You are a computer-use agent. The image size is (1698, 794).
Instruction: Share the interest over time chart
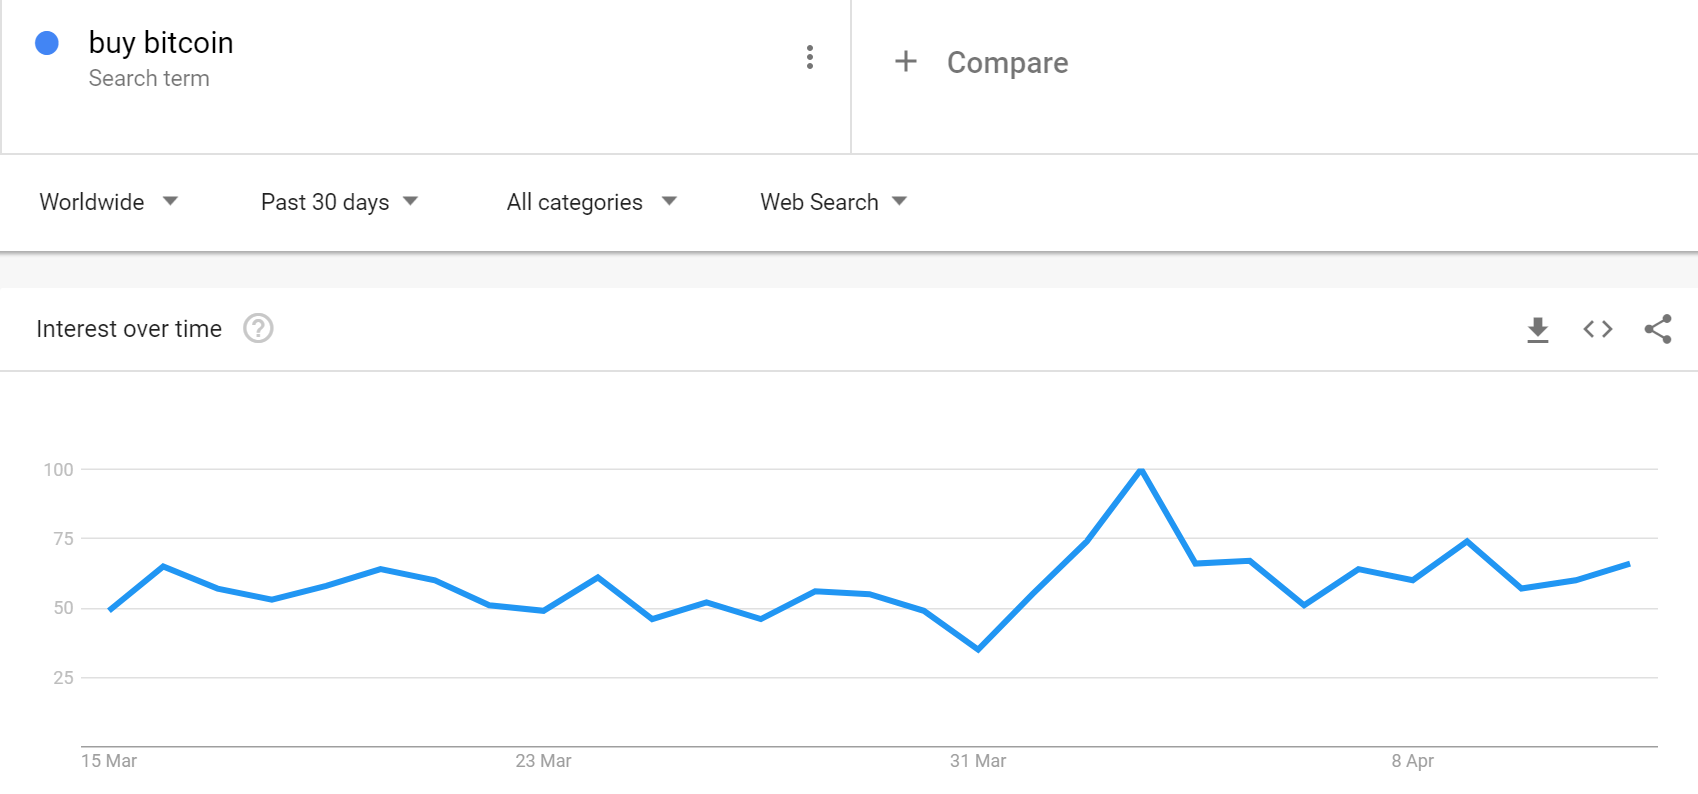pyautogui.click(x=1658, y=329)
